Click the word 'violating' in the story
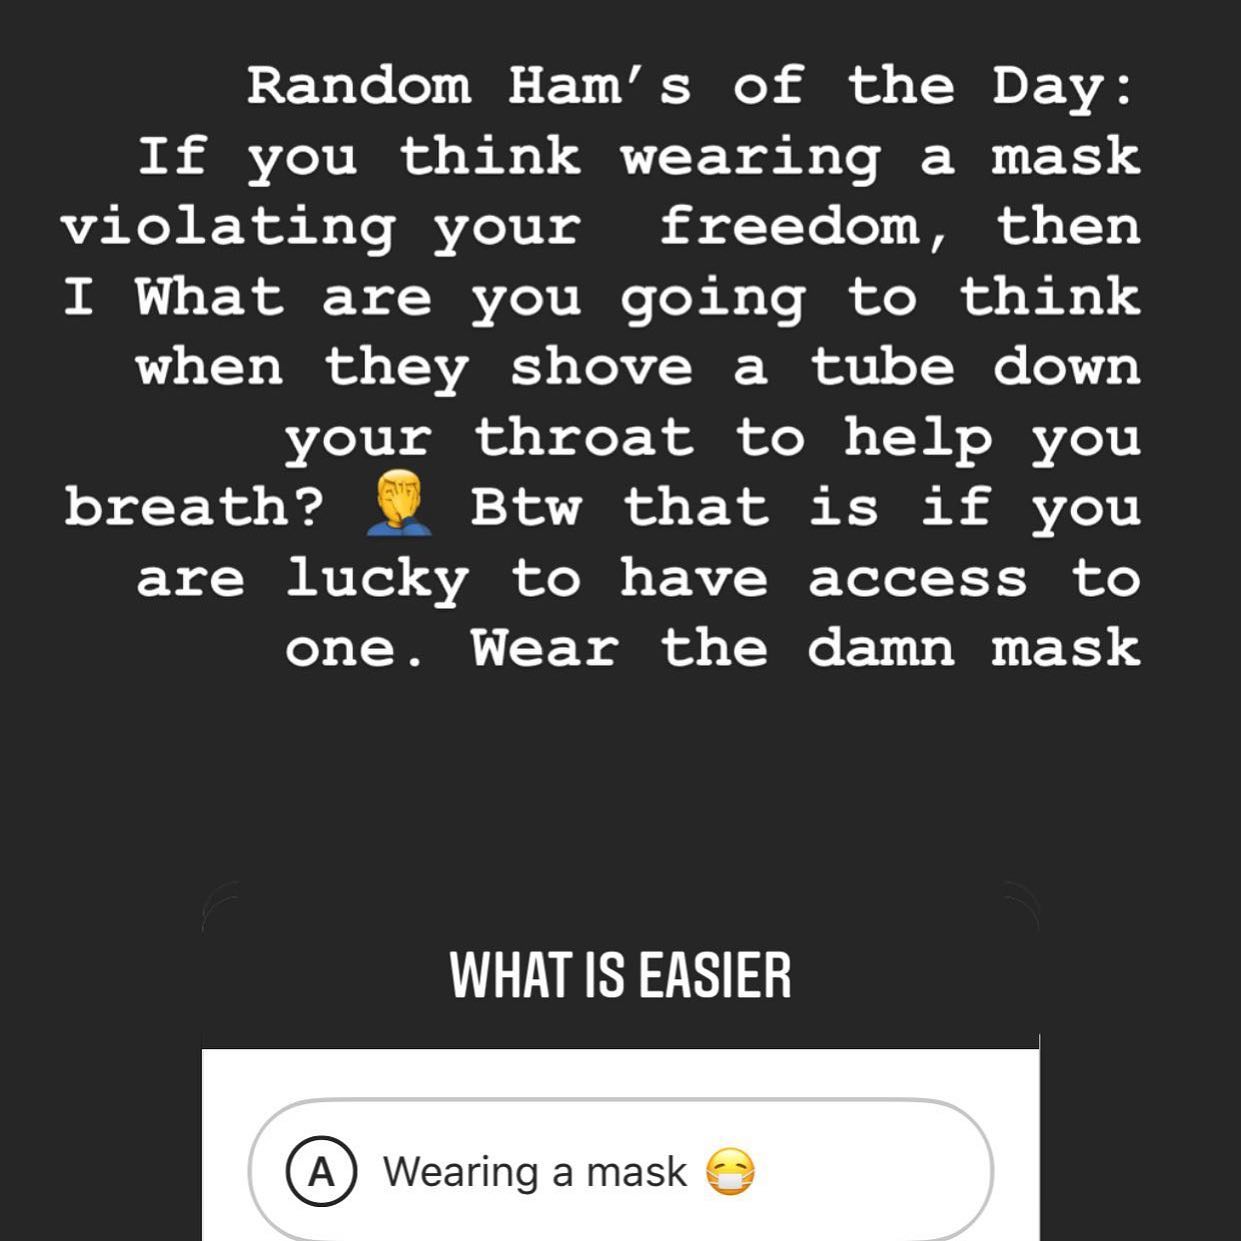Screen dimensions: 1241x1241 228,228
